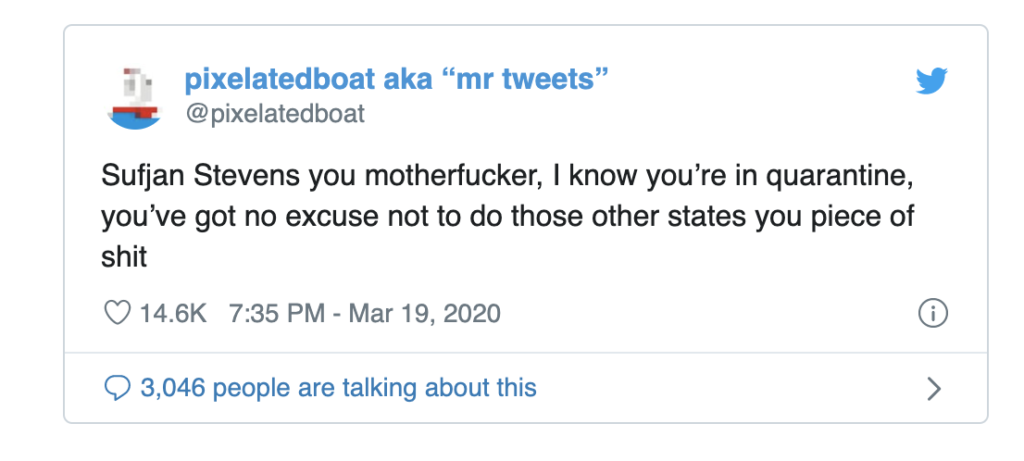The width and height of the screenshot is (1024, 461).
Task: Click the 7:35 PM - Mar 19, 2020 timestamp
Action: click(x=365, y=313)
